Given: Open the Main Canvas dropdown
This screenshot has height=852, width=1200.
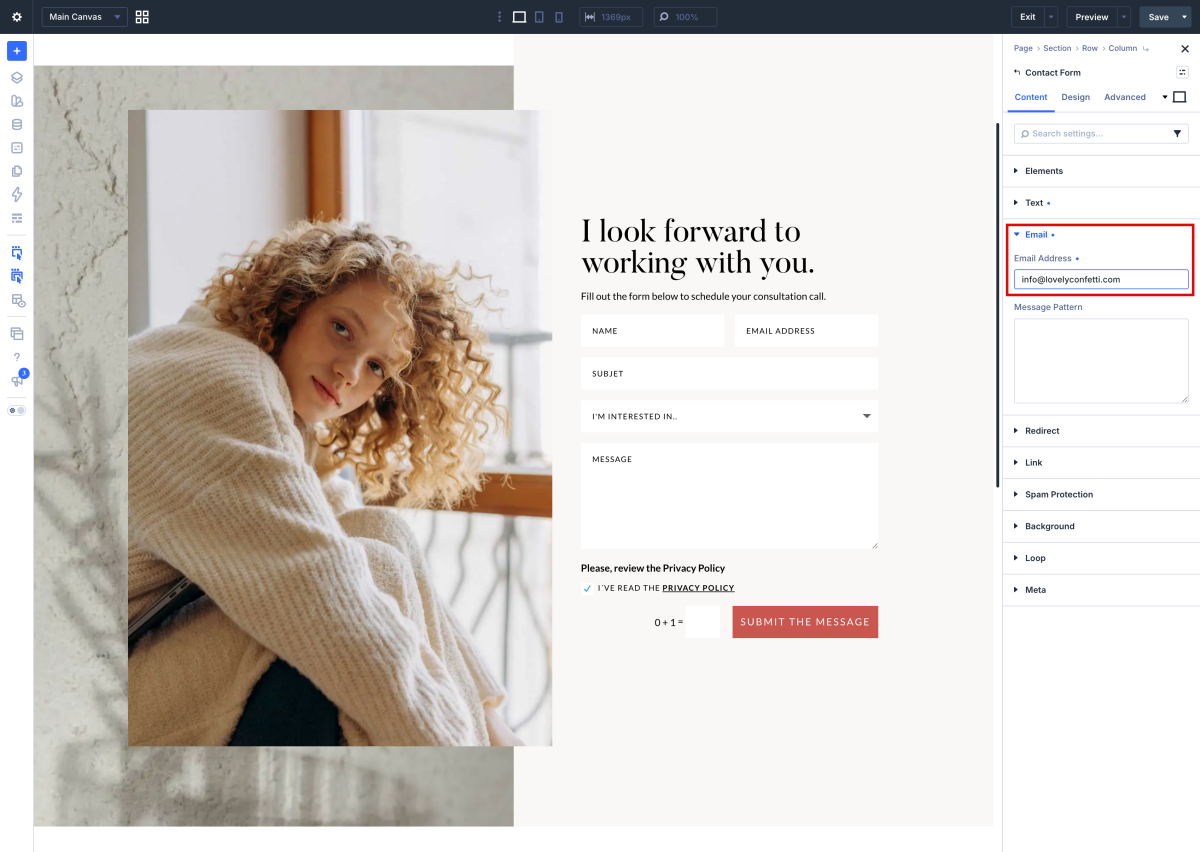Looking at the screenshot, I should 85,17.
